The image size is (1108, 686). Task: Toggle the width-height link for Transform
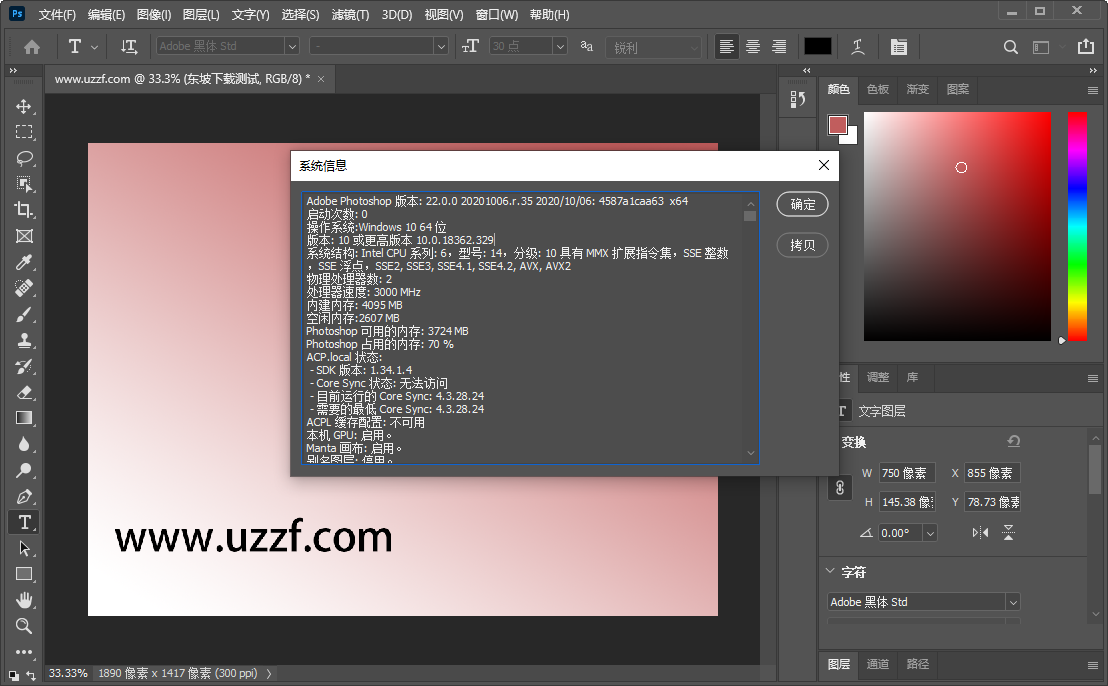tap(839, 487)
